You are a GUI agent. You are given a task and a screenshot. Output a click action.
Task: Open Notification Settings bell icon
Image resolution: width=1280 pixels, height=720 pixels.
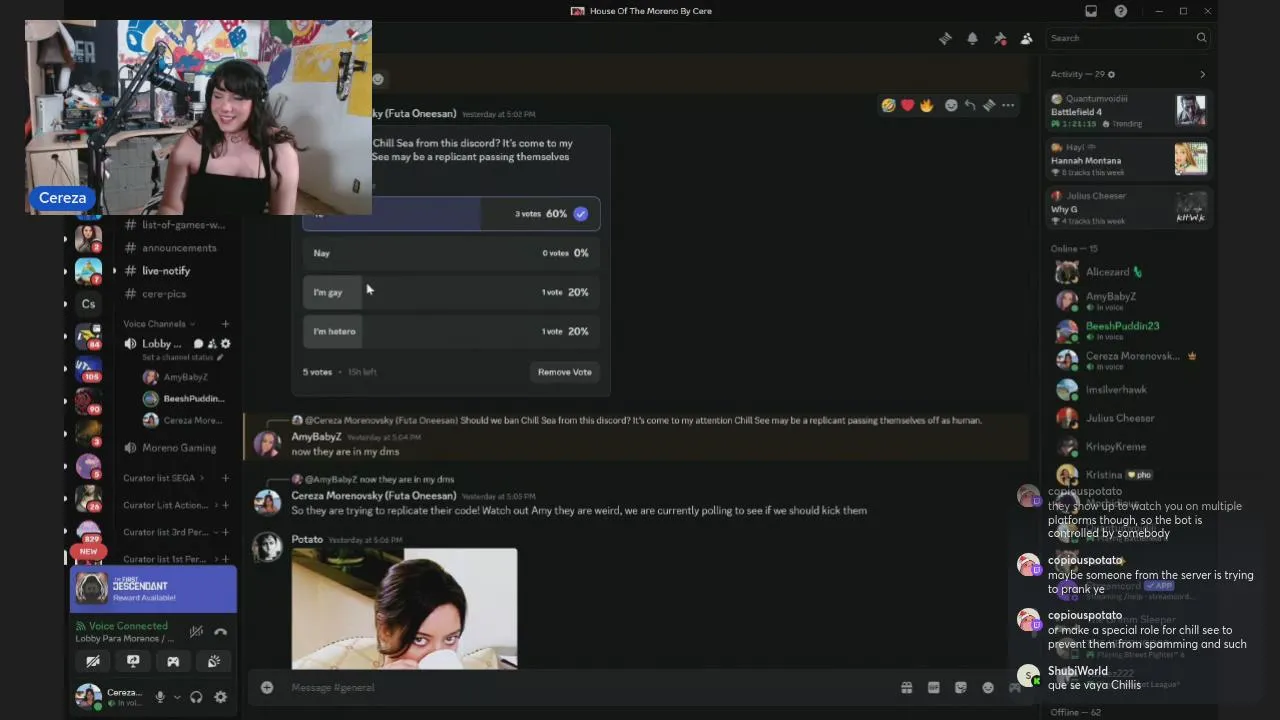972,38
